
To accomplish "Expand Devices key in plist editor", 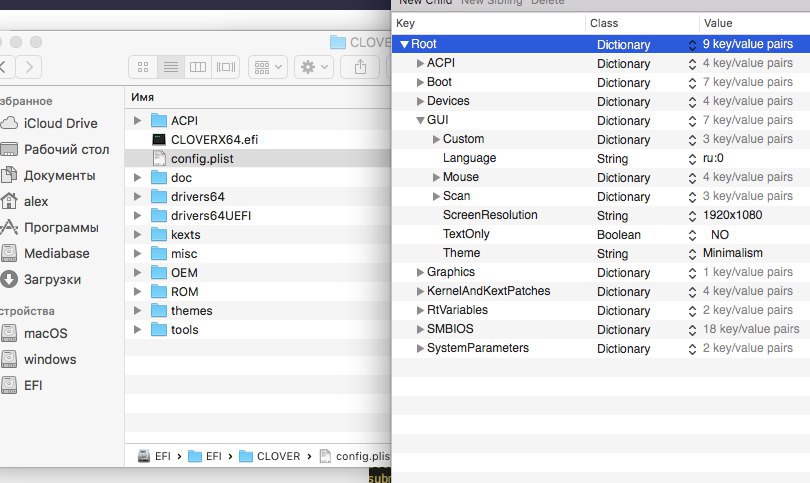I will [x=420, y=101].
